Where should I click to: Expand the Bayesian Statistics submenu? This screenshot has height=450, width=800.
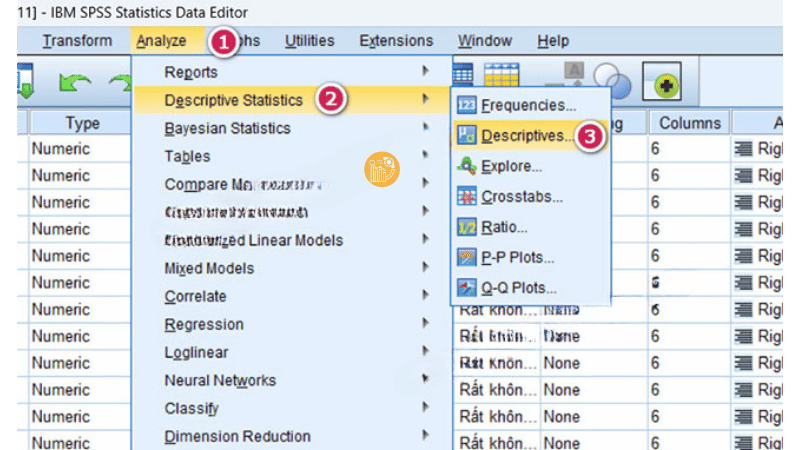click(x=292, y=128)
